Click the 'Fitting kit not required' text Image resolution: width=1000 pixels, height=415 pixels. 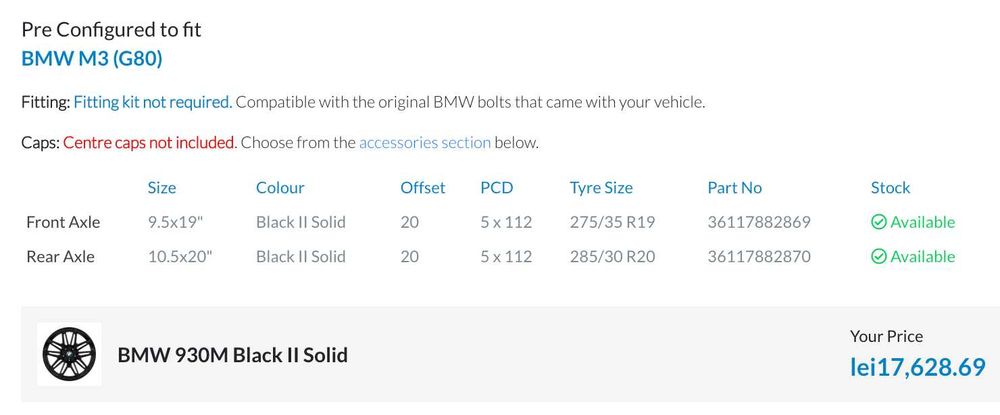(152, 102)
